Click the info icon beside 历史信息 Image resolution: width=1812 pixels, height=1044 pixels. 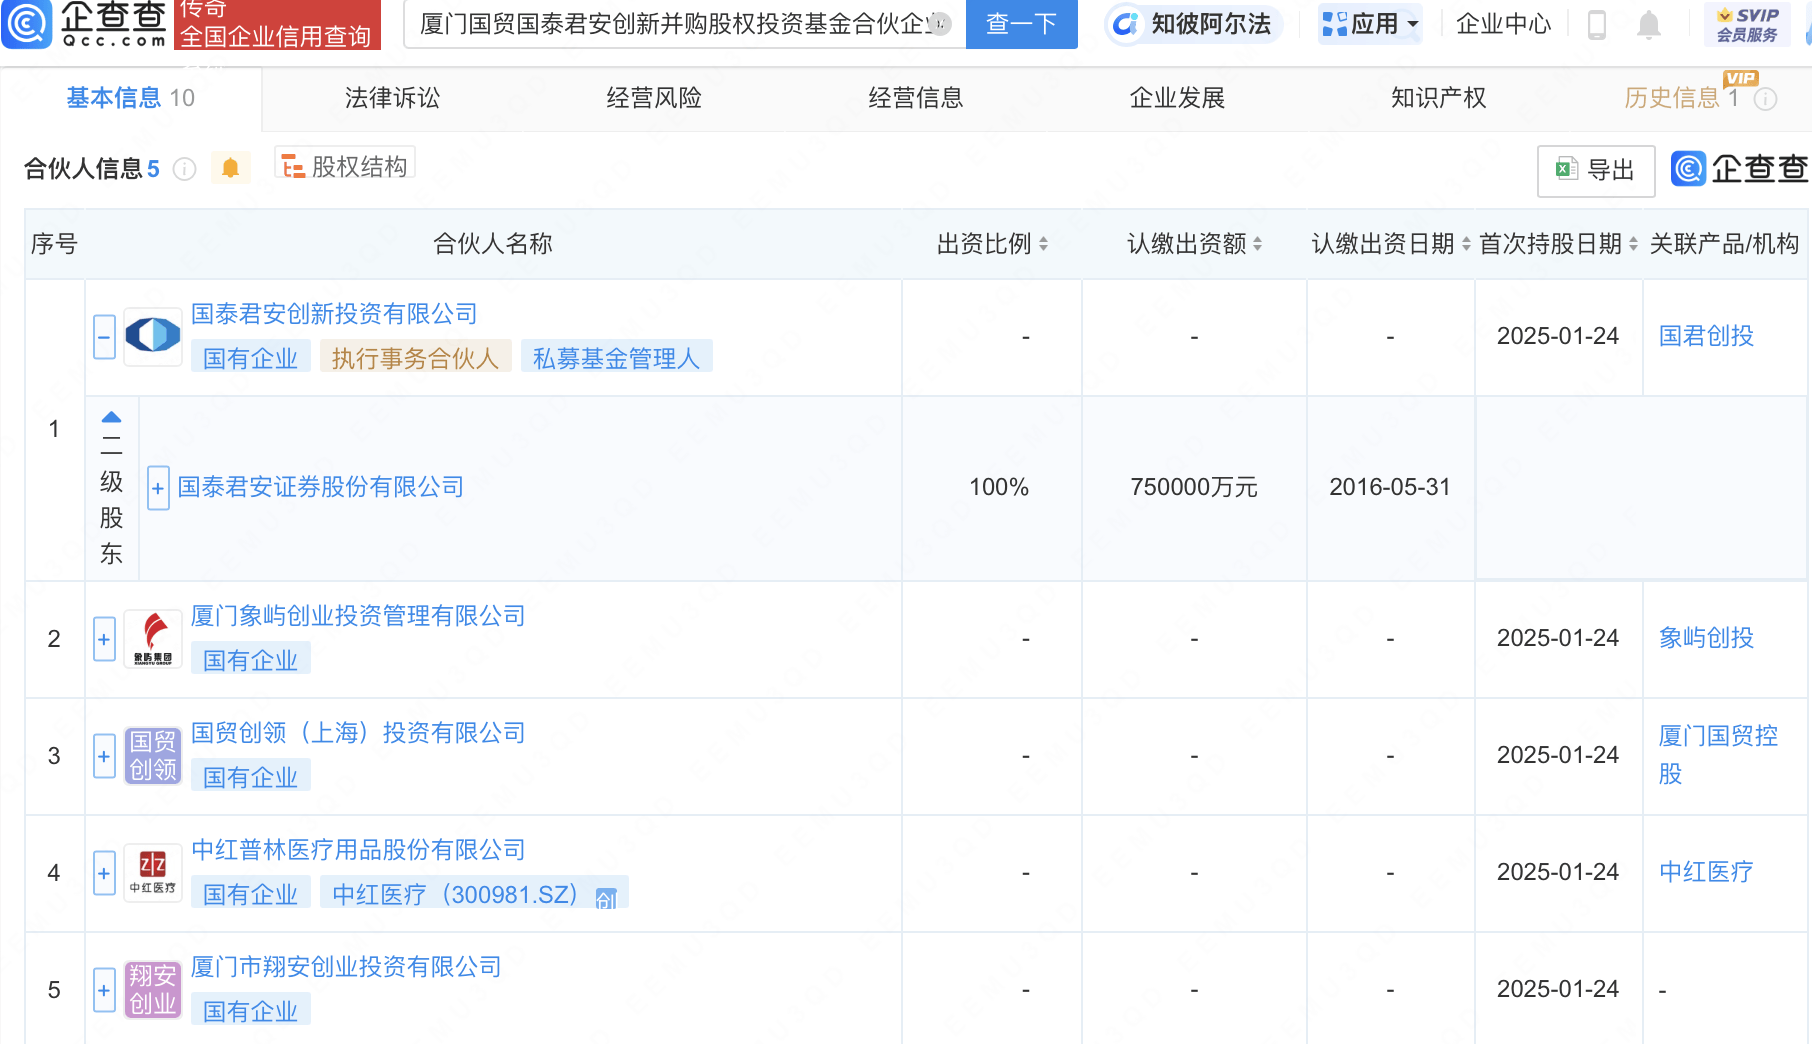[x=1766, y=98]
